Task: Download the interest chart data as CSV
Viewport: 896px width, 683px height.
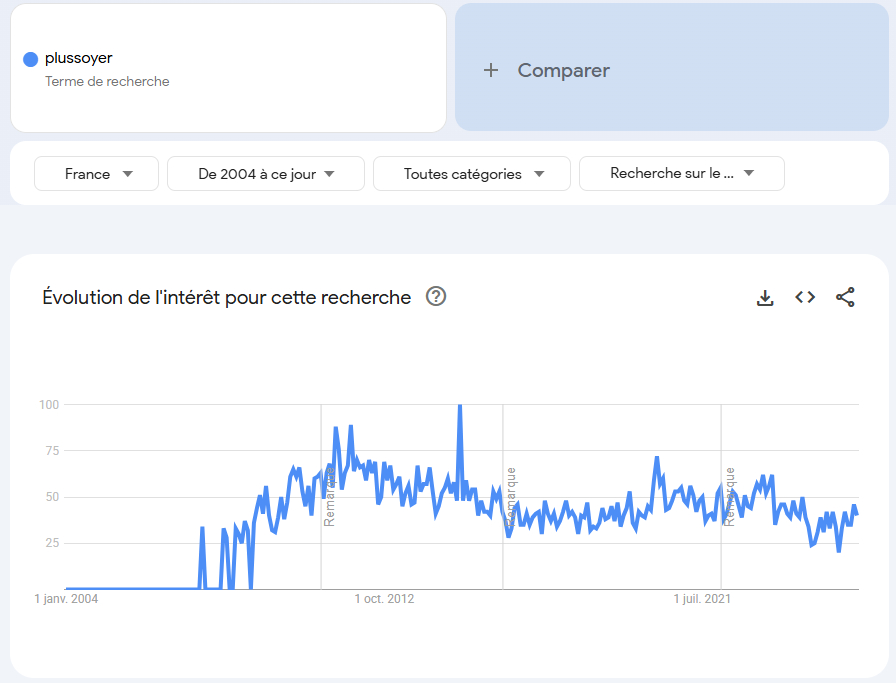Action: click(x=765, y=297)
